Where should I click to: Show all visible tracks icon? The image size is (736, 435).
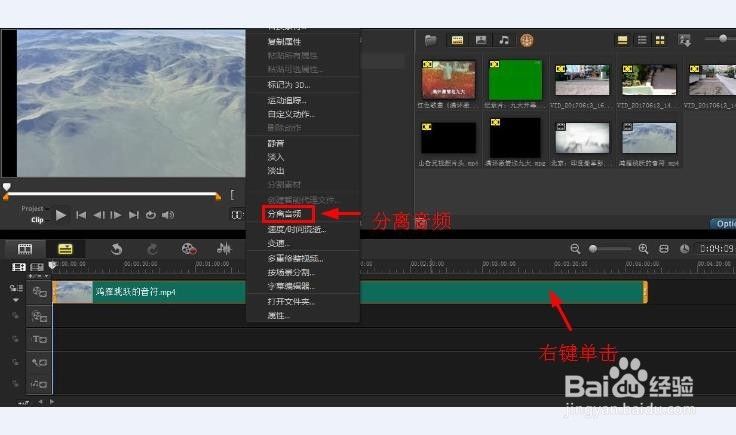click(x=19, y=267)
